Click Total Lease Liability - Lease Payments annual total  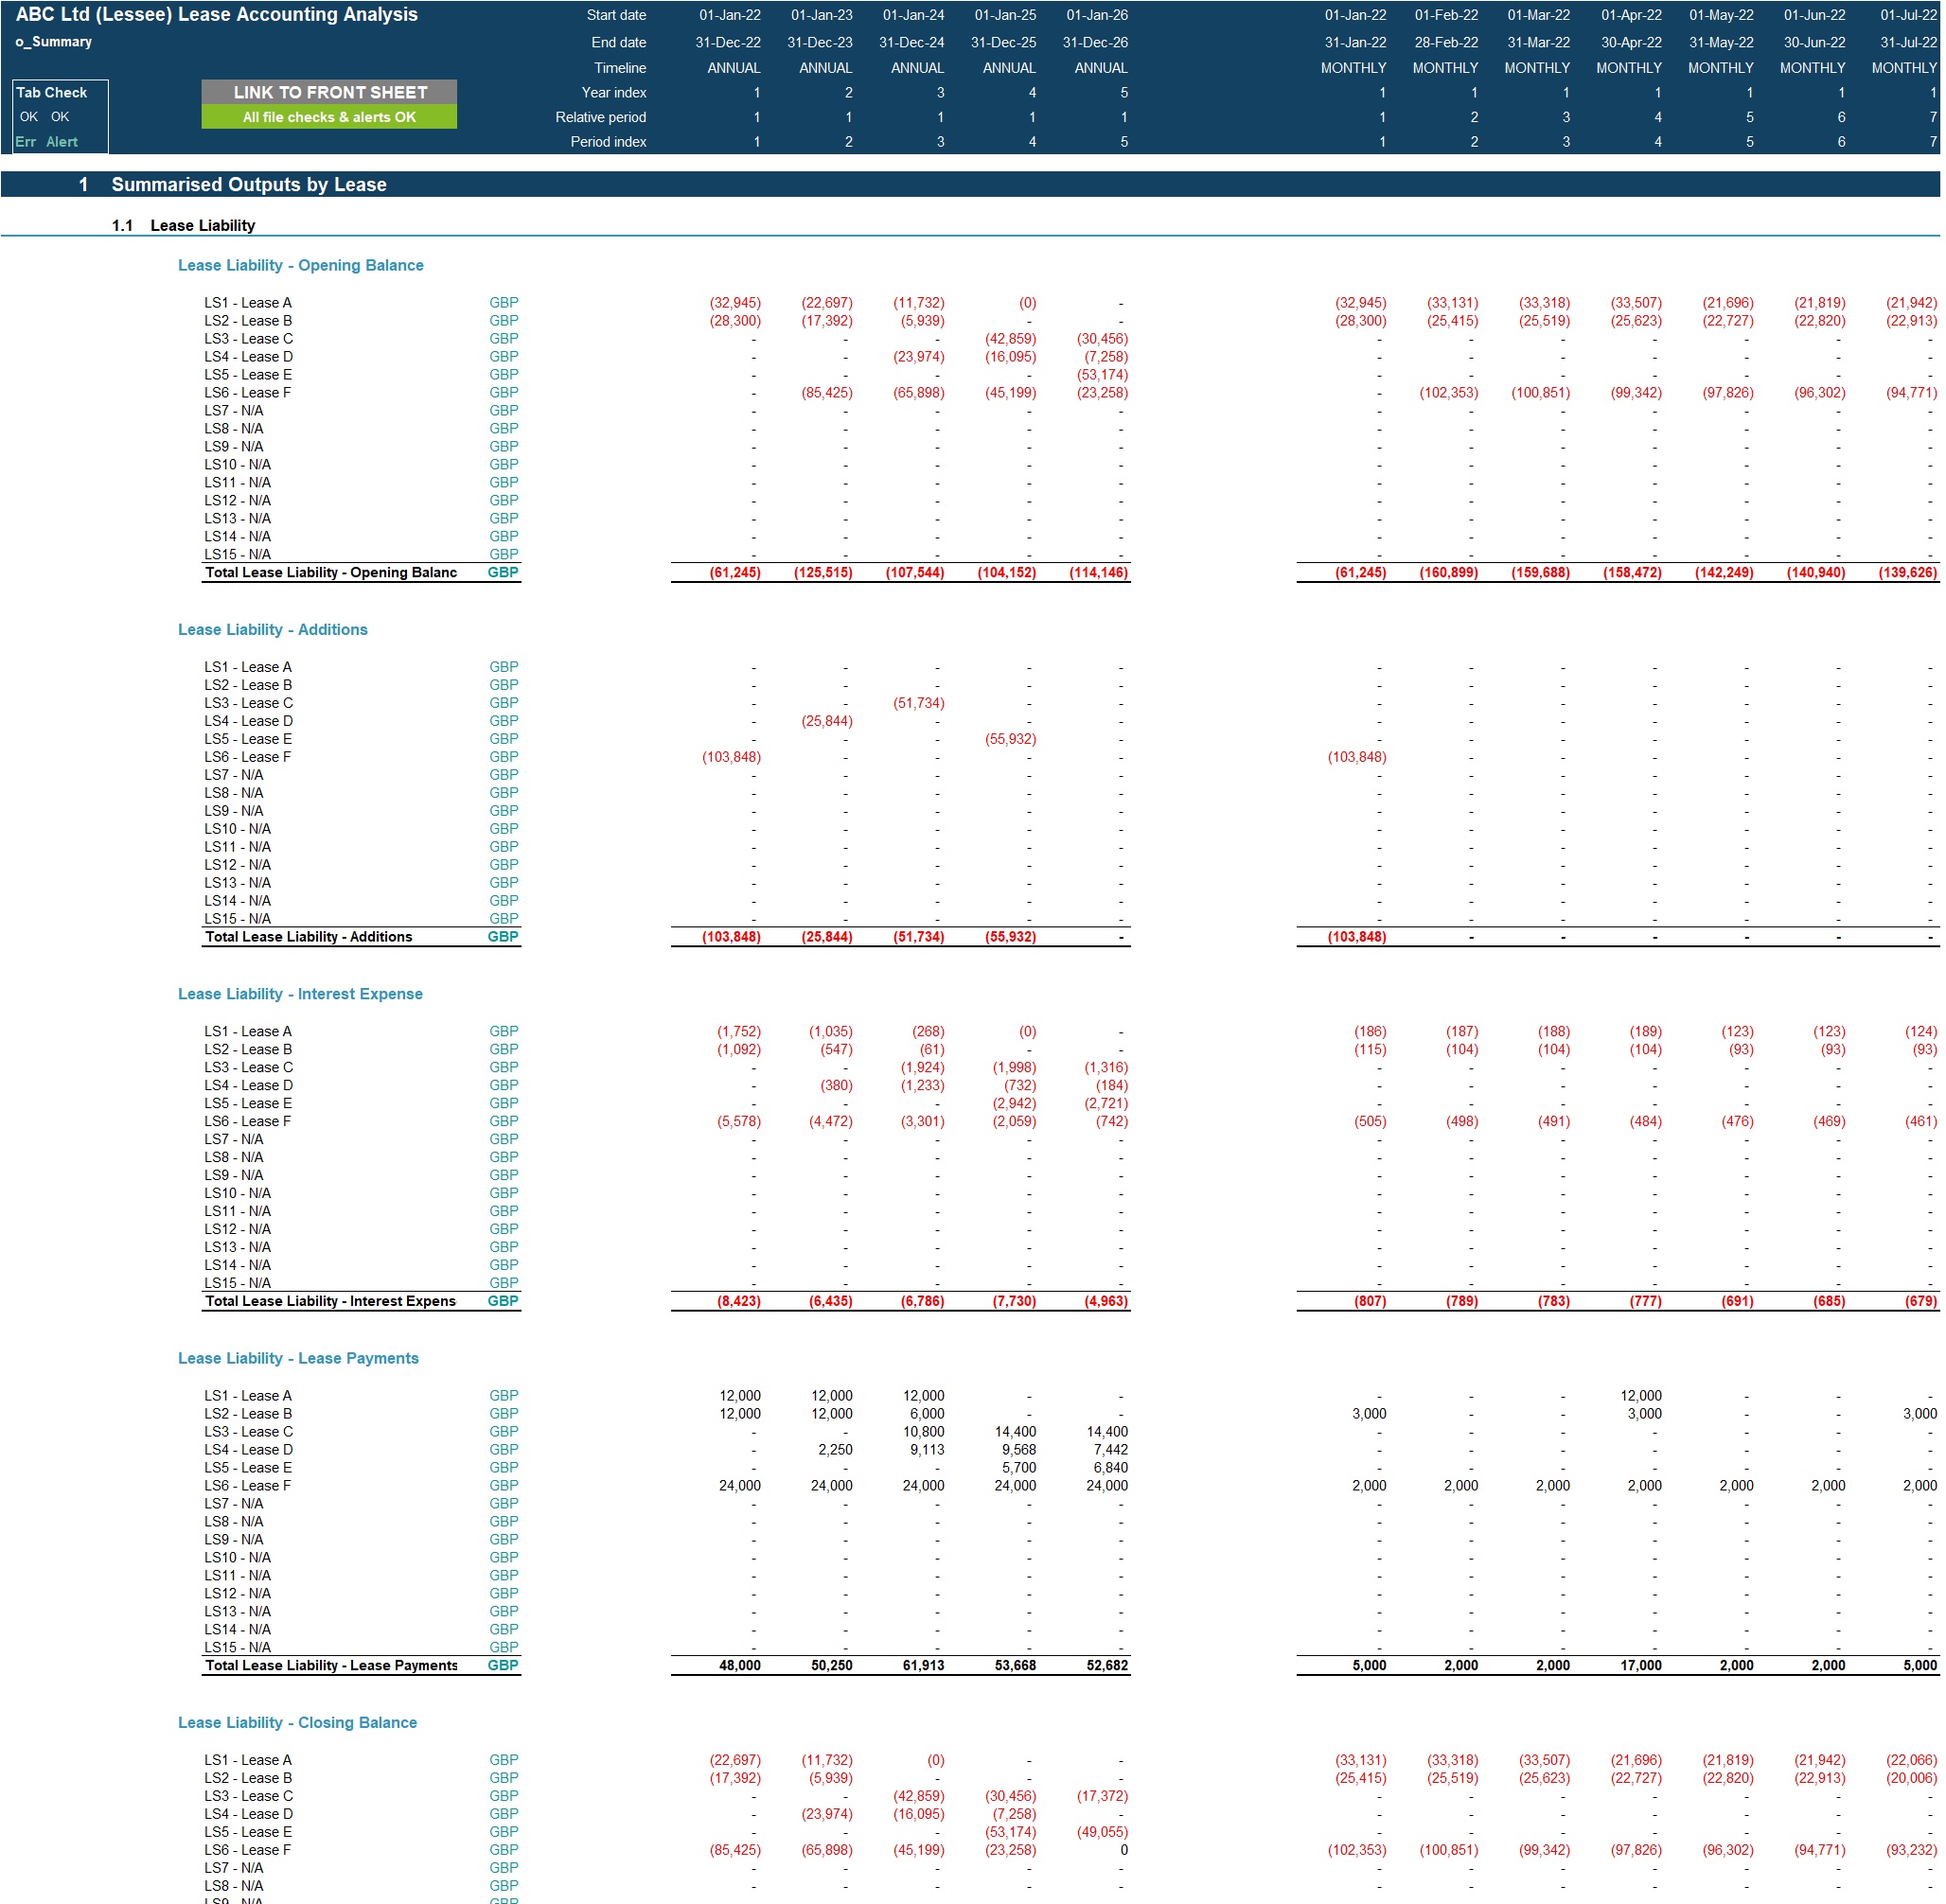click(738, 1665)
